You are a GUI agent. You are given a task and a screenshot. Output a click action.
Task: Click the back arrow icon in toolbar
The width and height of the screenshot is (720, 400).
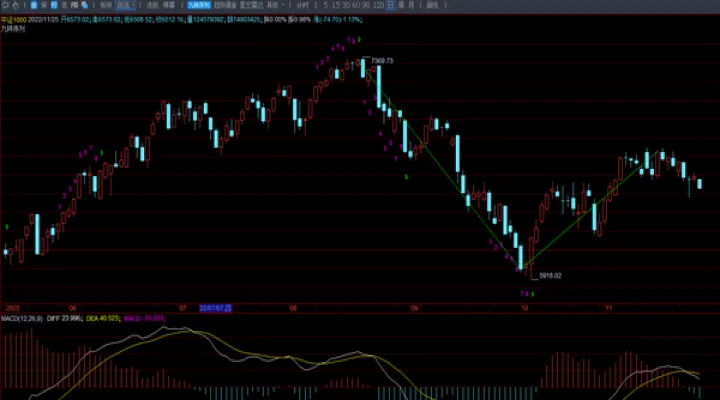click(6, 5)
